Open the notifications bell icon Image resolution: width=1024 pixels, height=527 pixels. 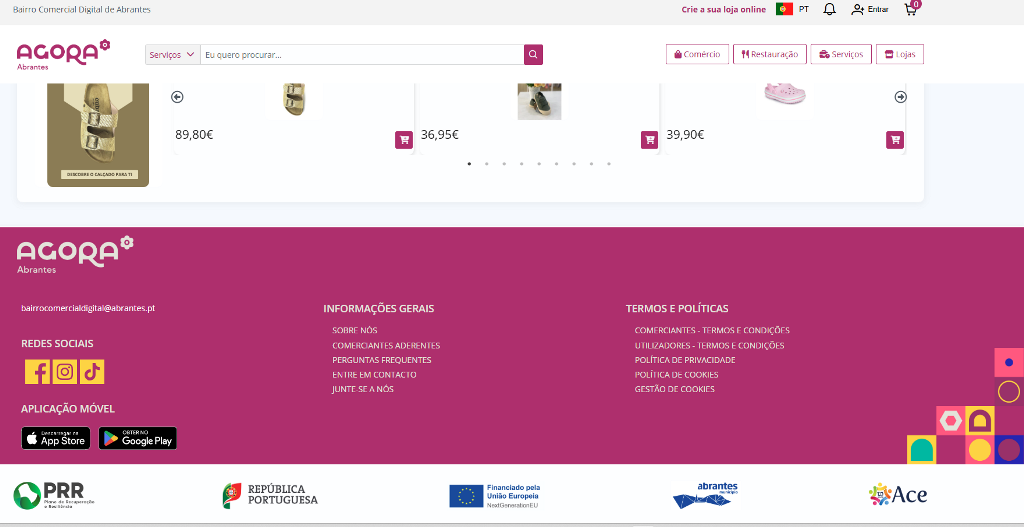click(829, 9)
